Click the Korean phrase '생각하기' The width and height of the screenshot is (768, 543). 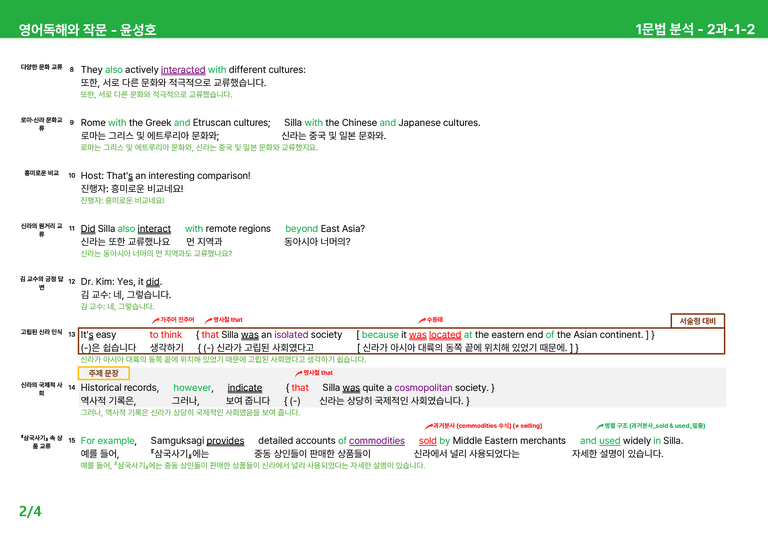point(167,348)
